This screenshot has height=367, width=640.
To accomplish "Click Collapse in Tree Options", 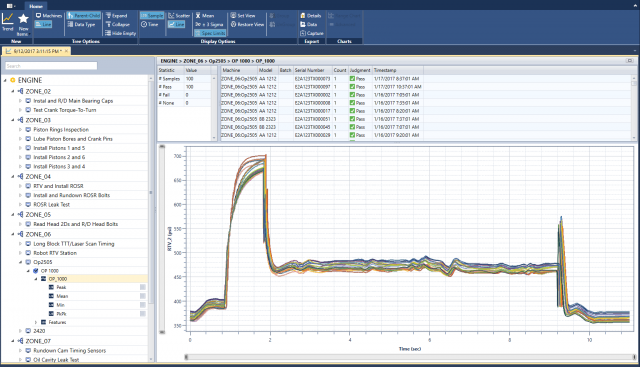I will coord(118,24).
